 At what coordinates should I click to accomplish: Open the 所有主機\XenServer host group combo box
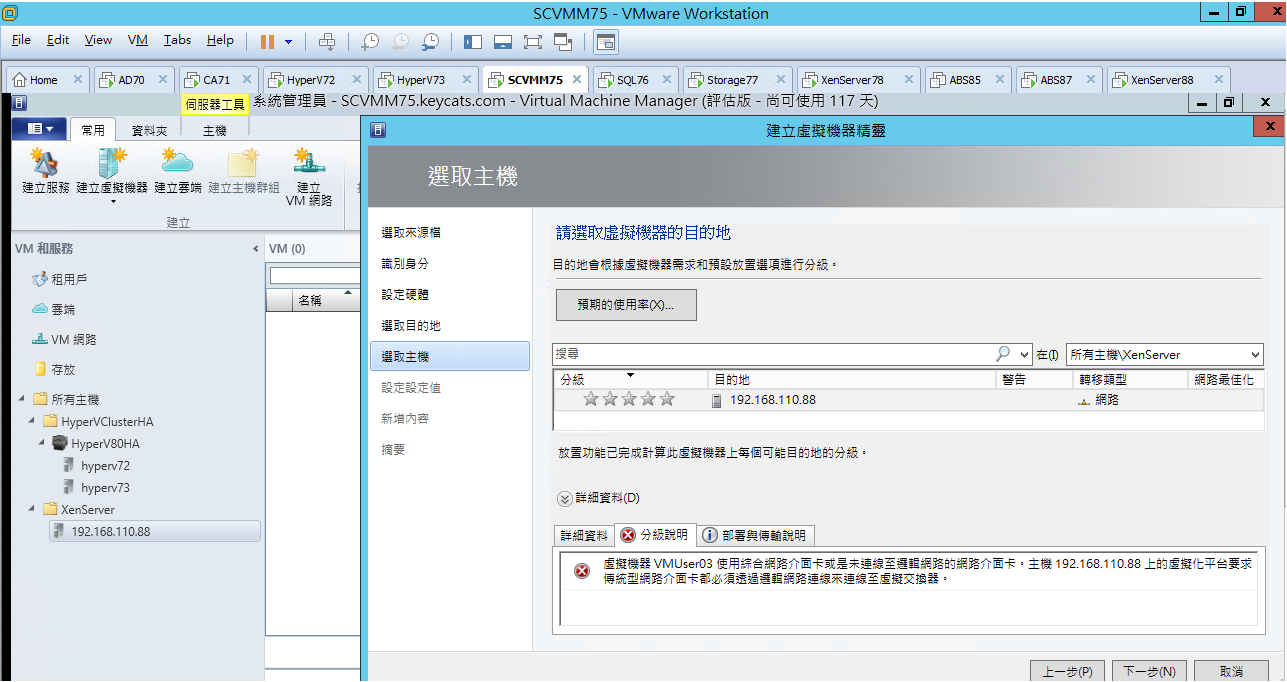pos(1164,355)
